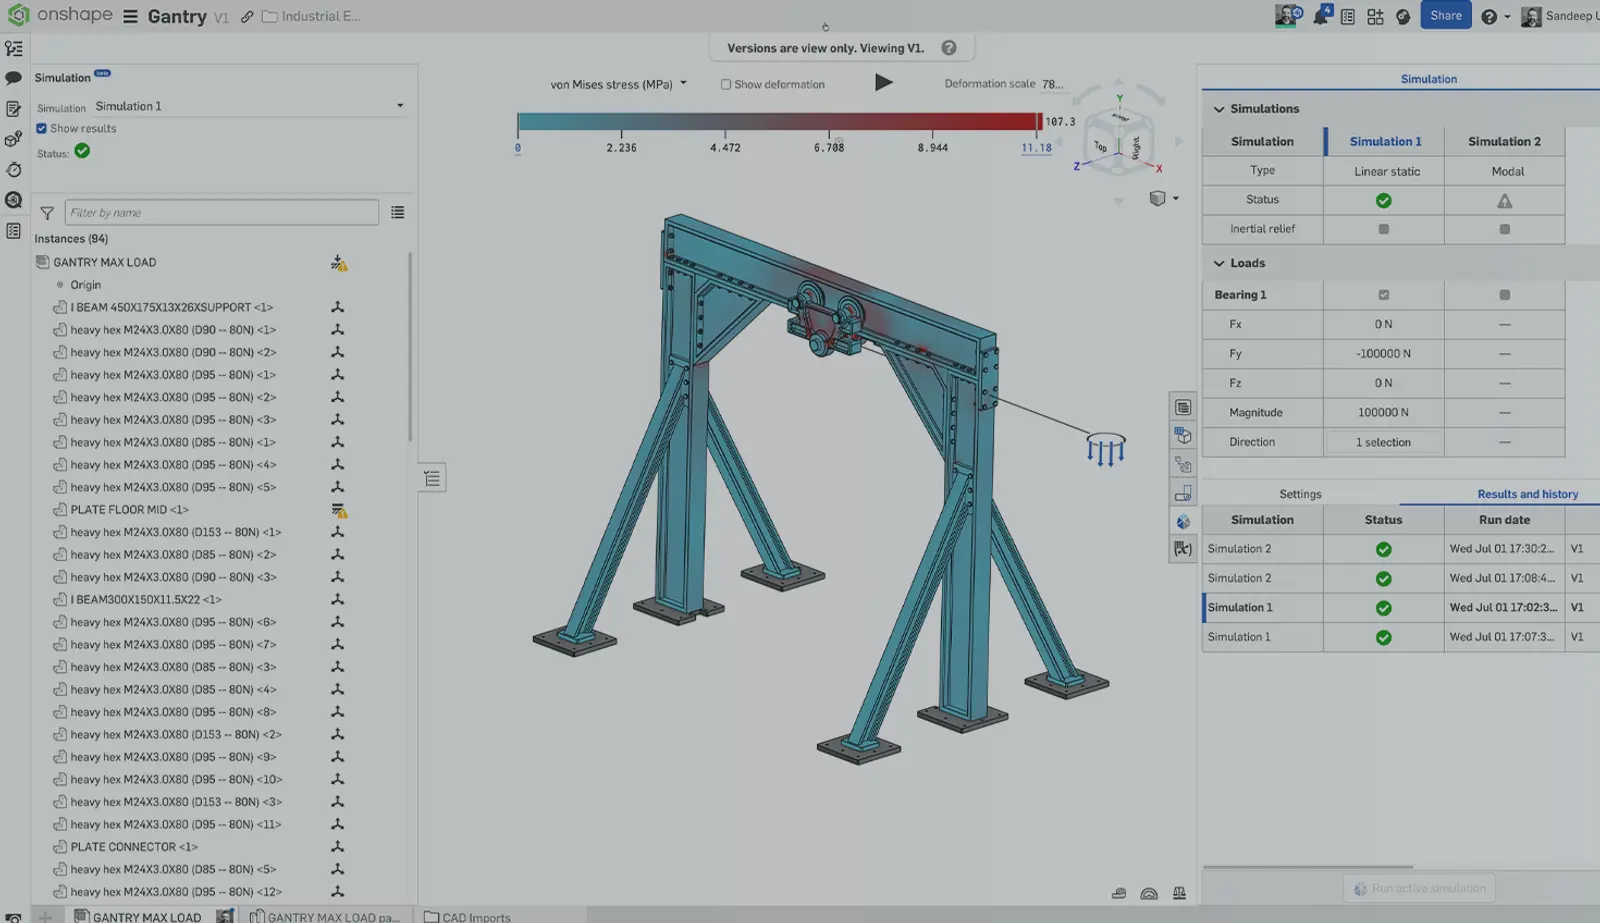Open von Mises stress result type dropdown

tap(618, 84)
